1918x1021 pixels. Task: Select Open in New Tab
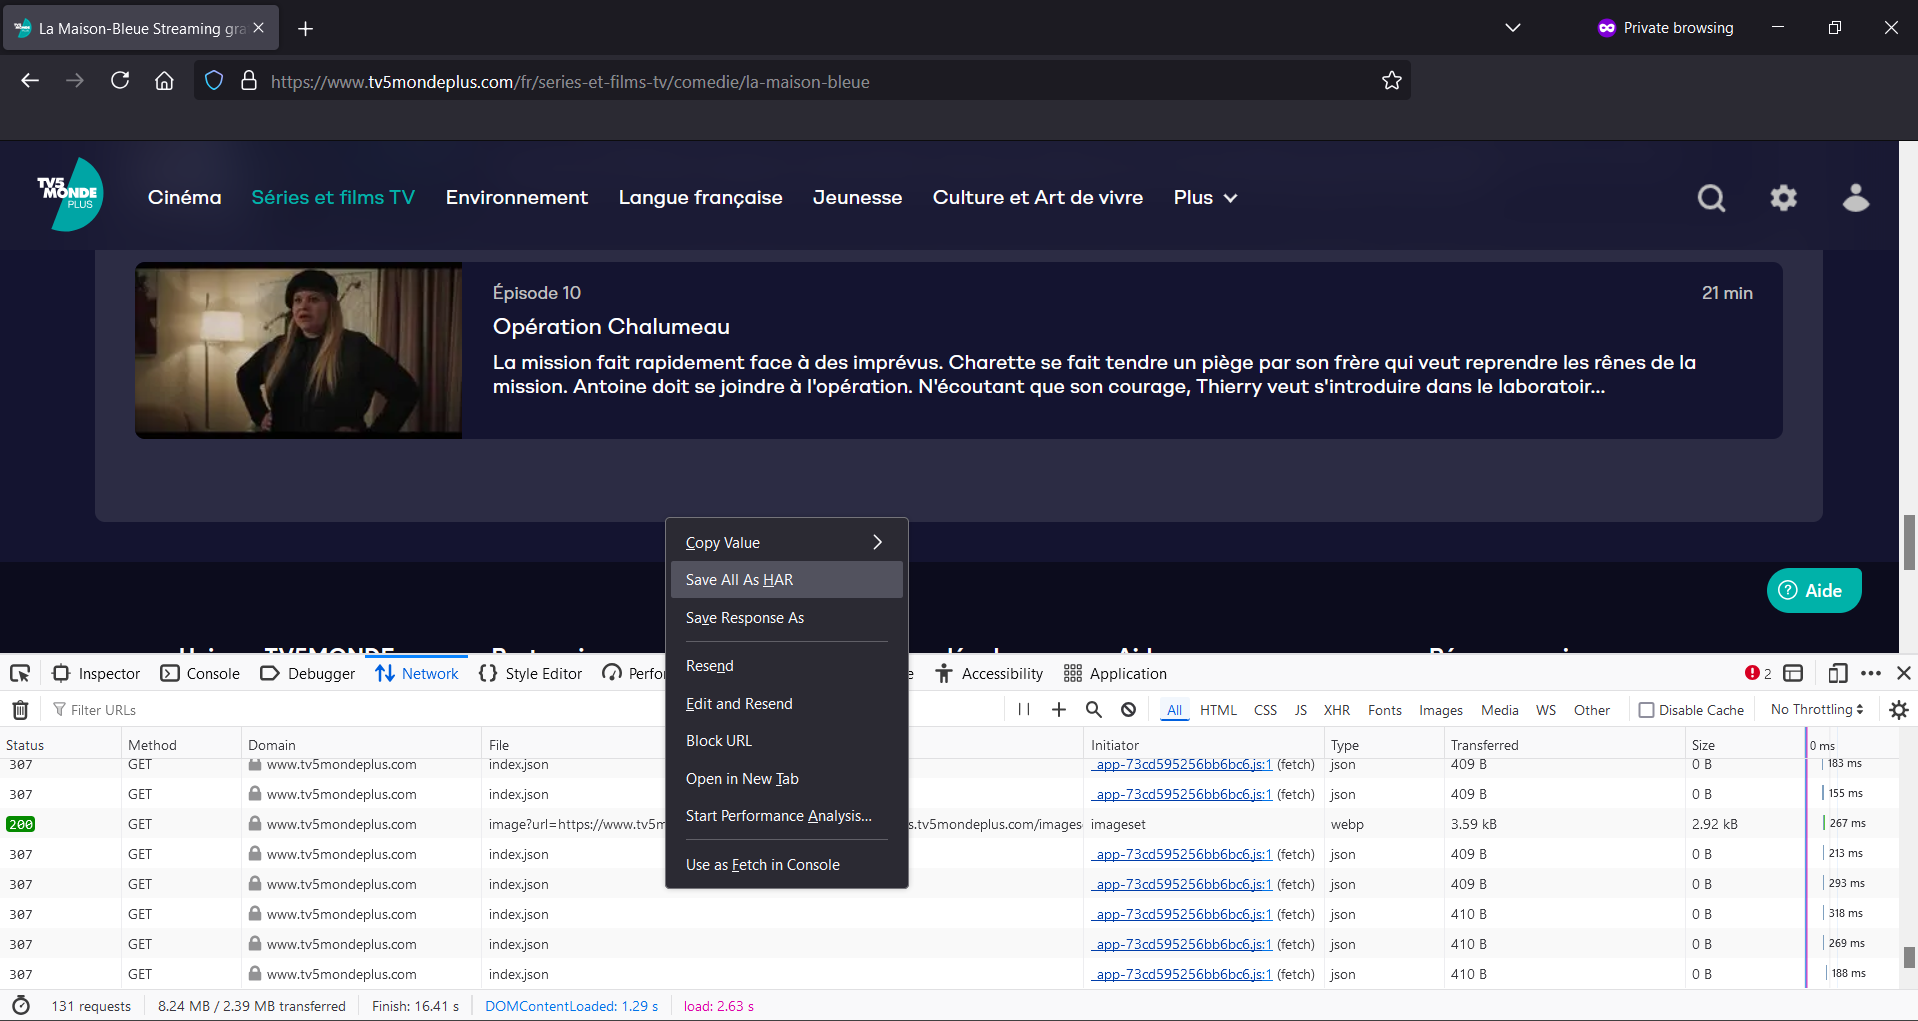[x=787, y=779]
